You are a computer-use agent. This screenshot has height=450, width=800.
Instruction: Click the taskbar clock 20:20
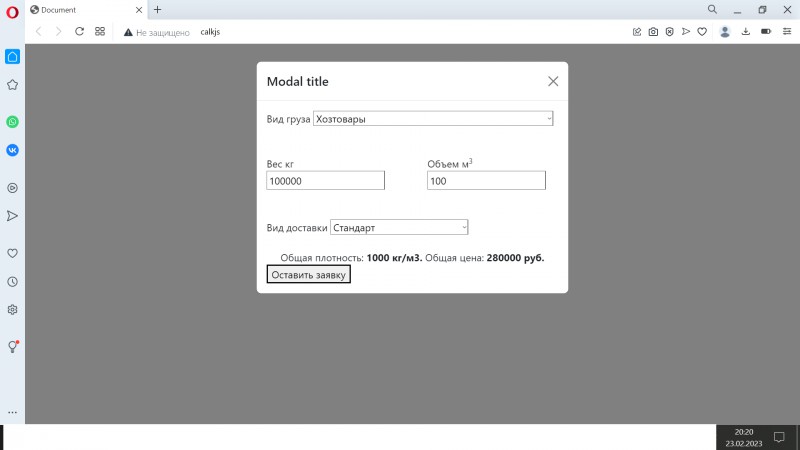pos(744,432)
